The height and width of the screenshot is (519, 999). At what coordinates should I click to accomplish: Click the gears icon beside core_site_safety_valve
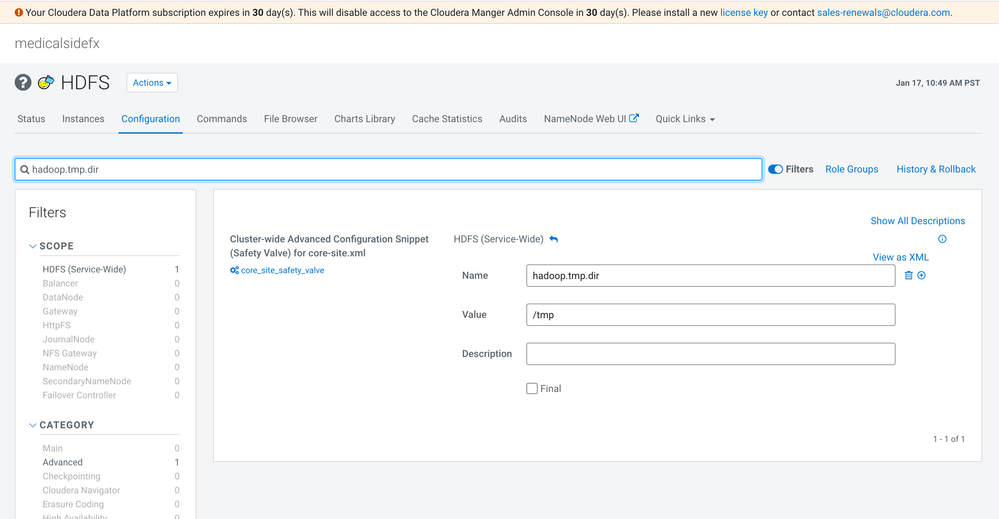point(234,270)
